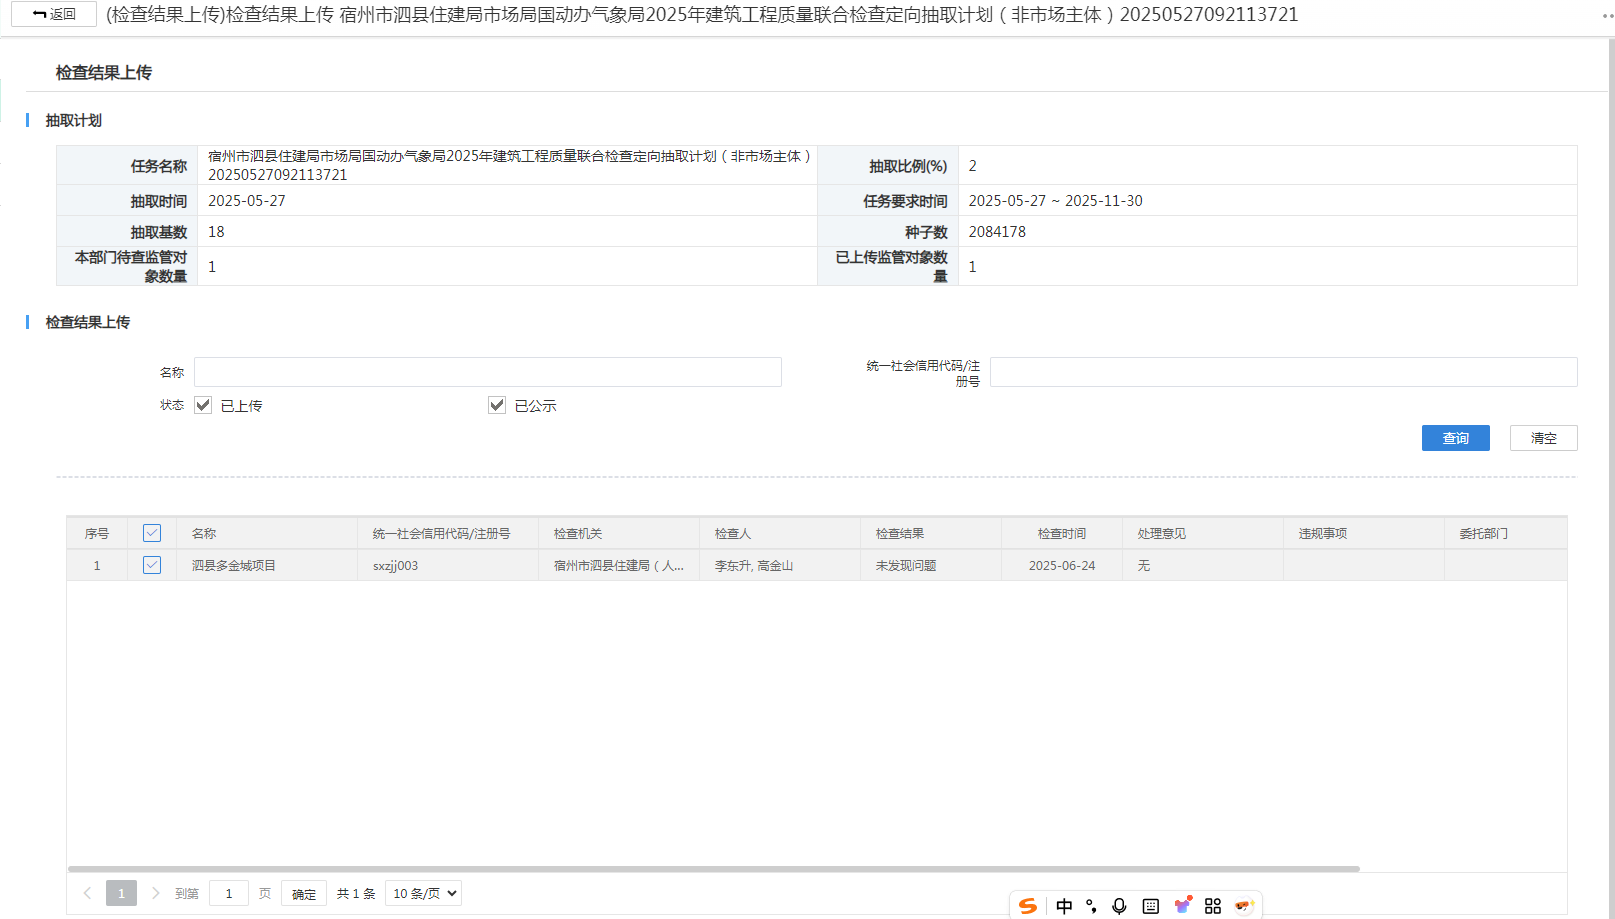Focus the 名称 search input field

(x=488, y=372)
